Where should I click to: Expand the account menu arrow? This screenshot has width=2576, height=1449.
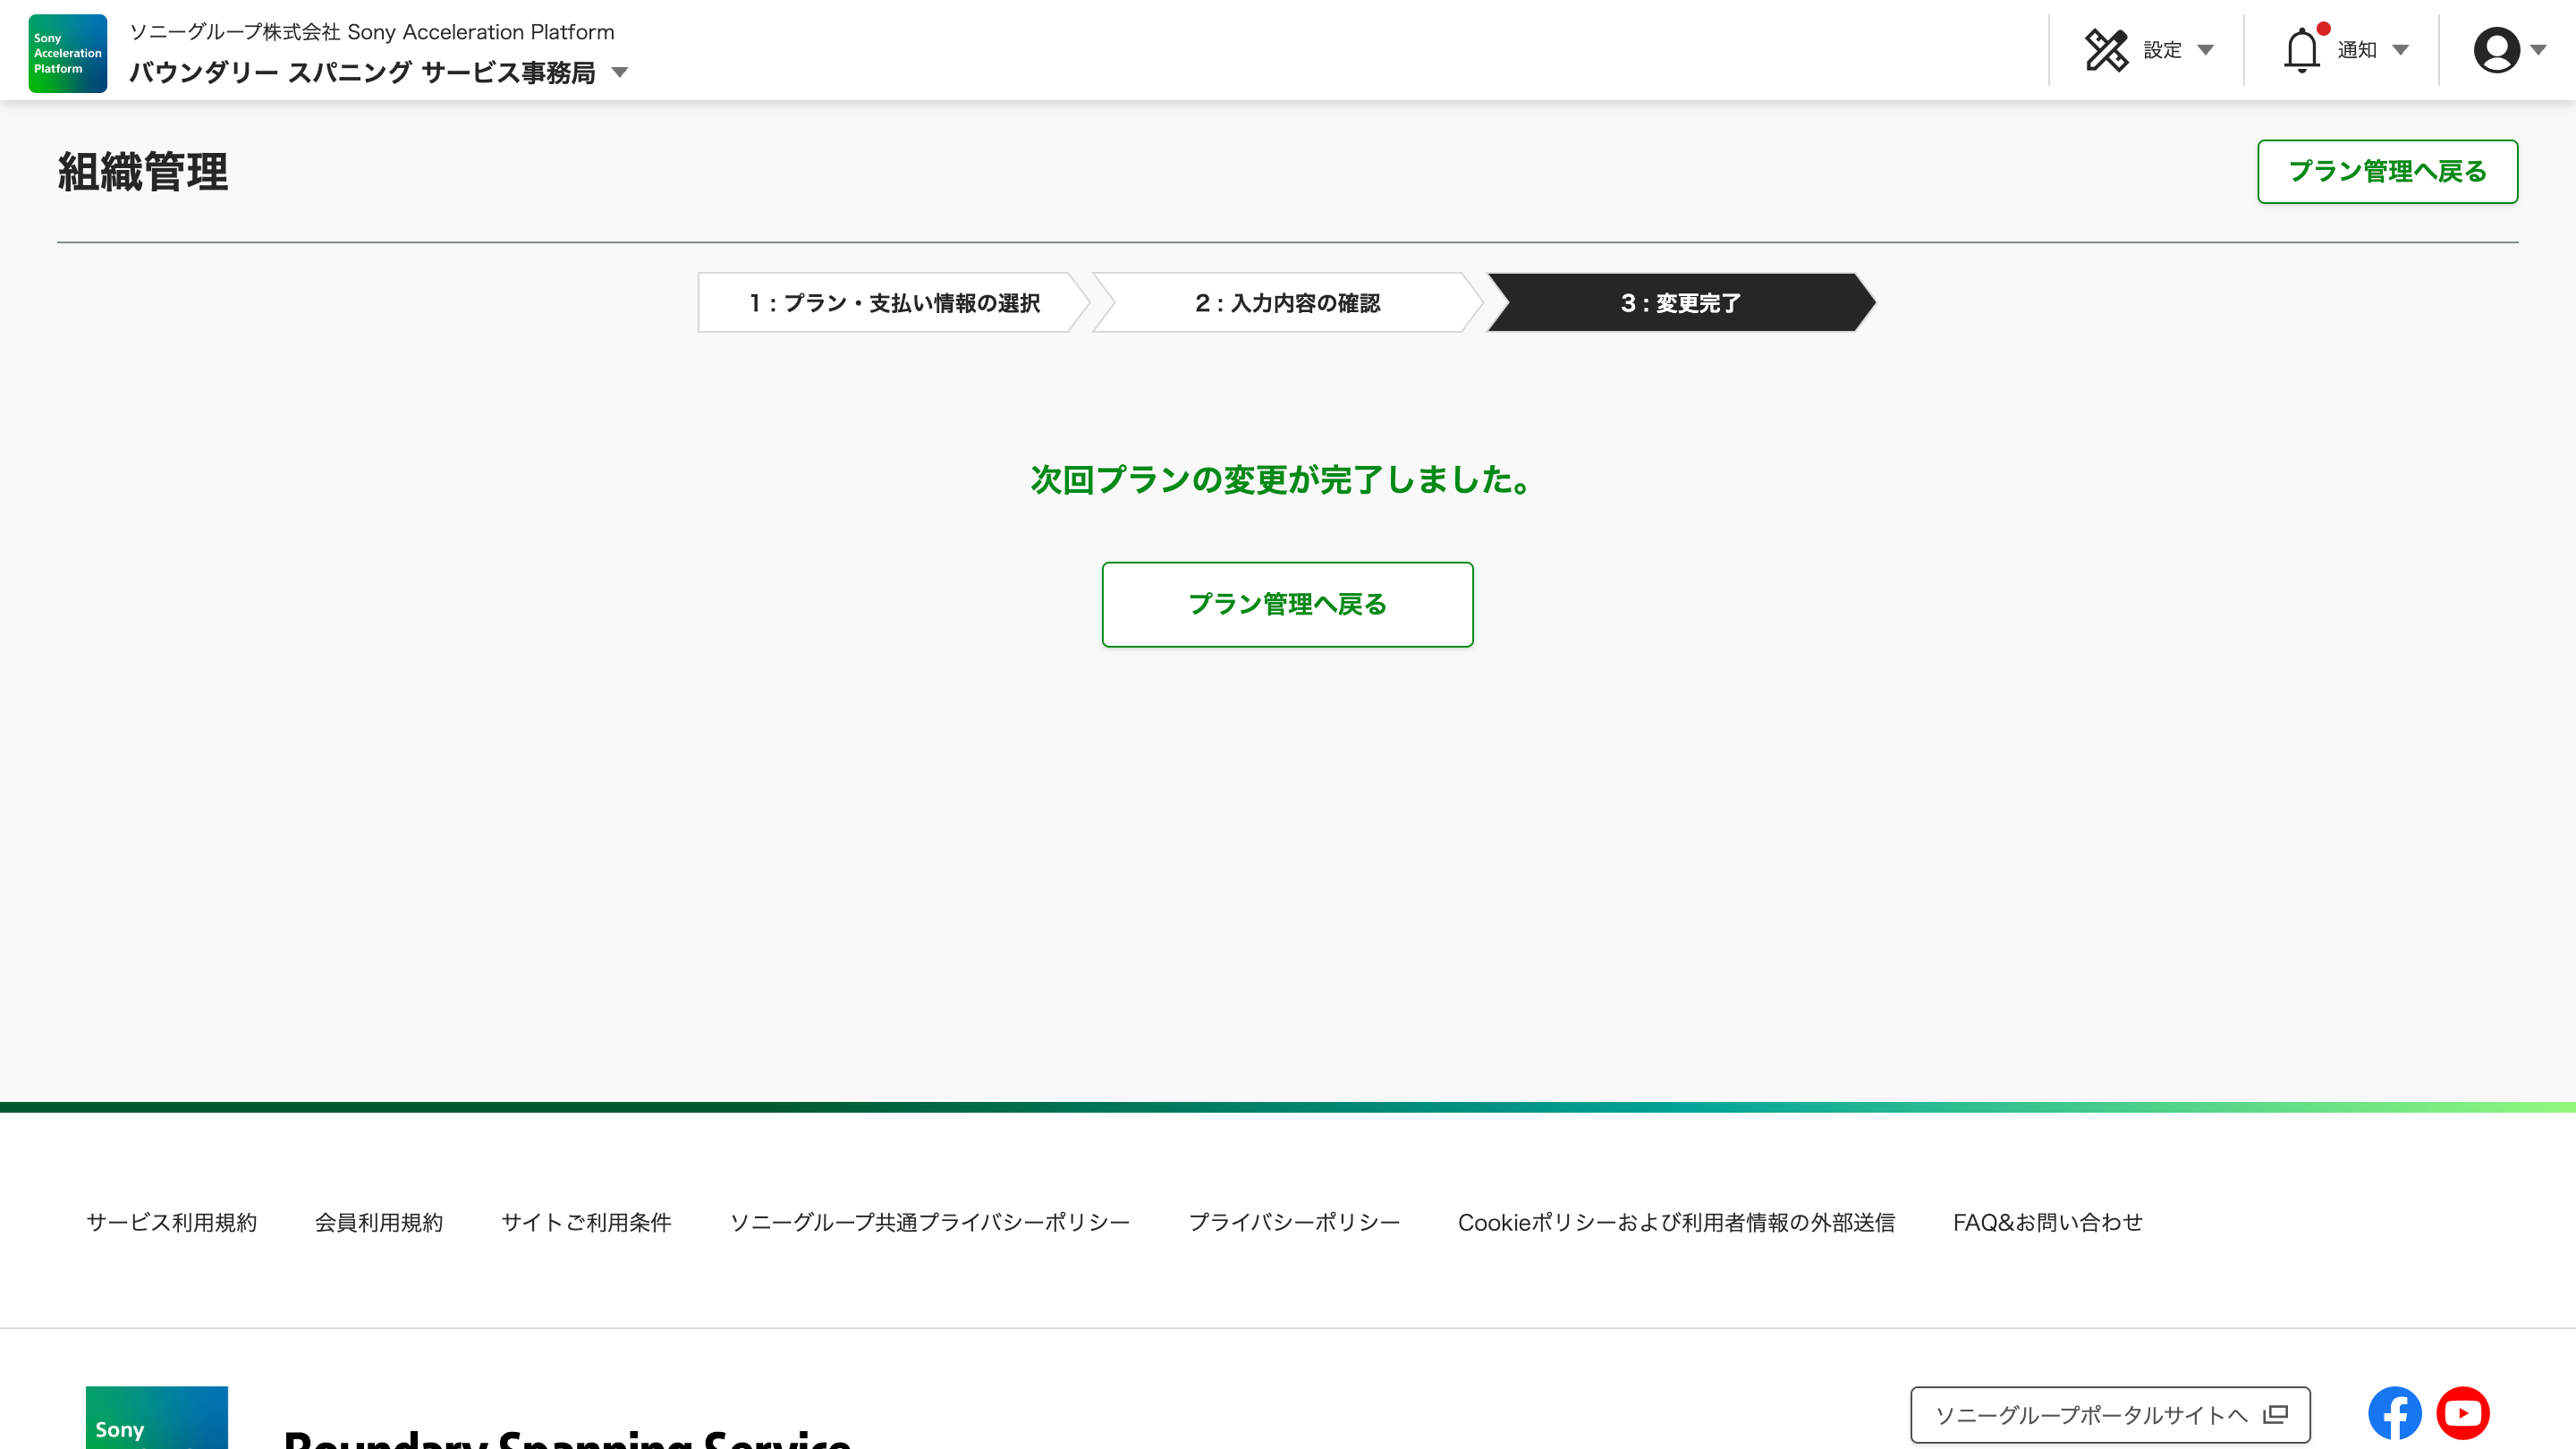2538,50
